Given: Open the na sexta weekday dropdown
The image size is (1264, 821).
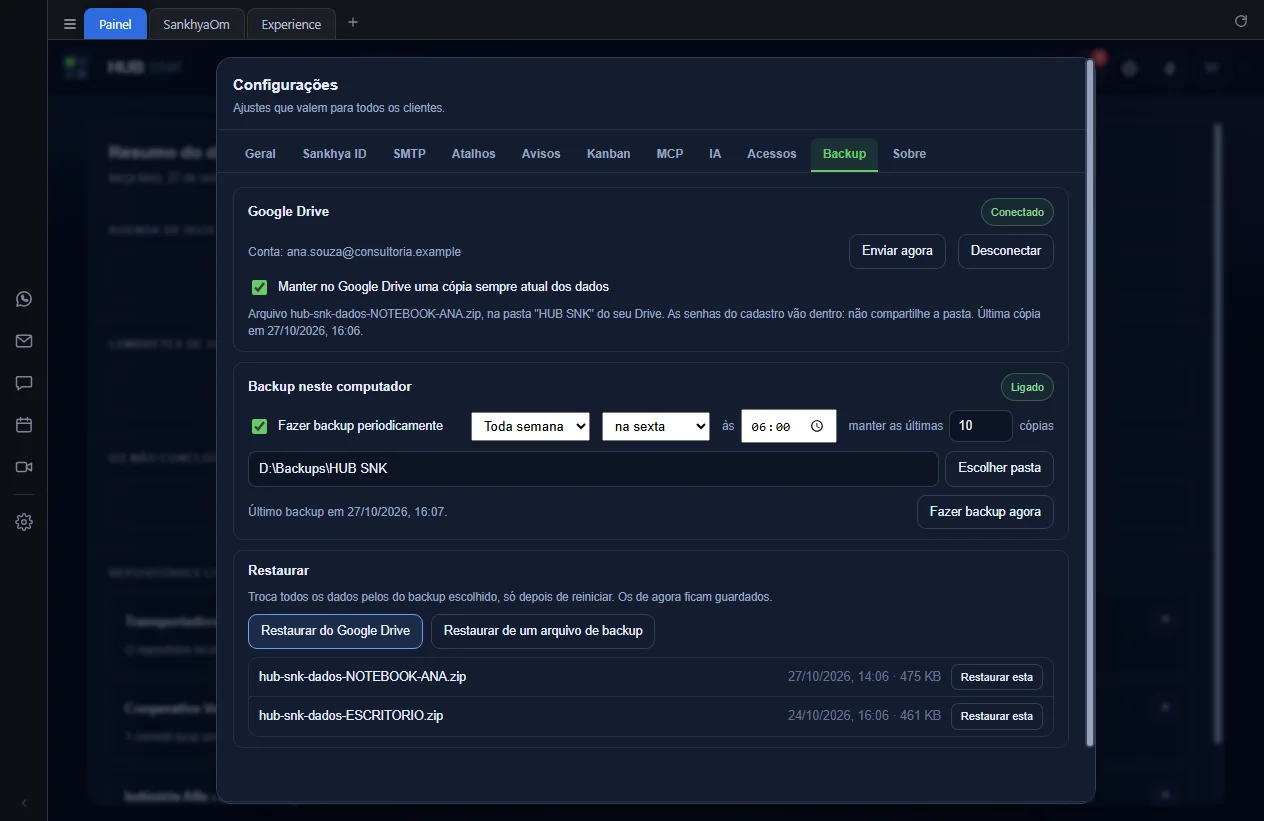Looking at the screenshot, I should tap(655, 426).
